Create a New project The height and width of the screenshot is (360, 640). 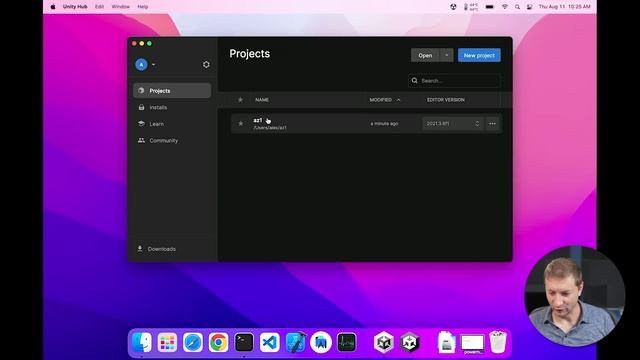479,55
